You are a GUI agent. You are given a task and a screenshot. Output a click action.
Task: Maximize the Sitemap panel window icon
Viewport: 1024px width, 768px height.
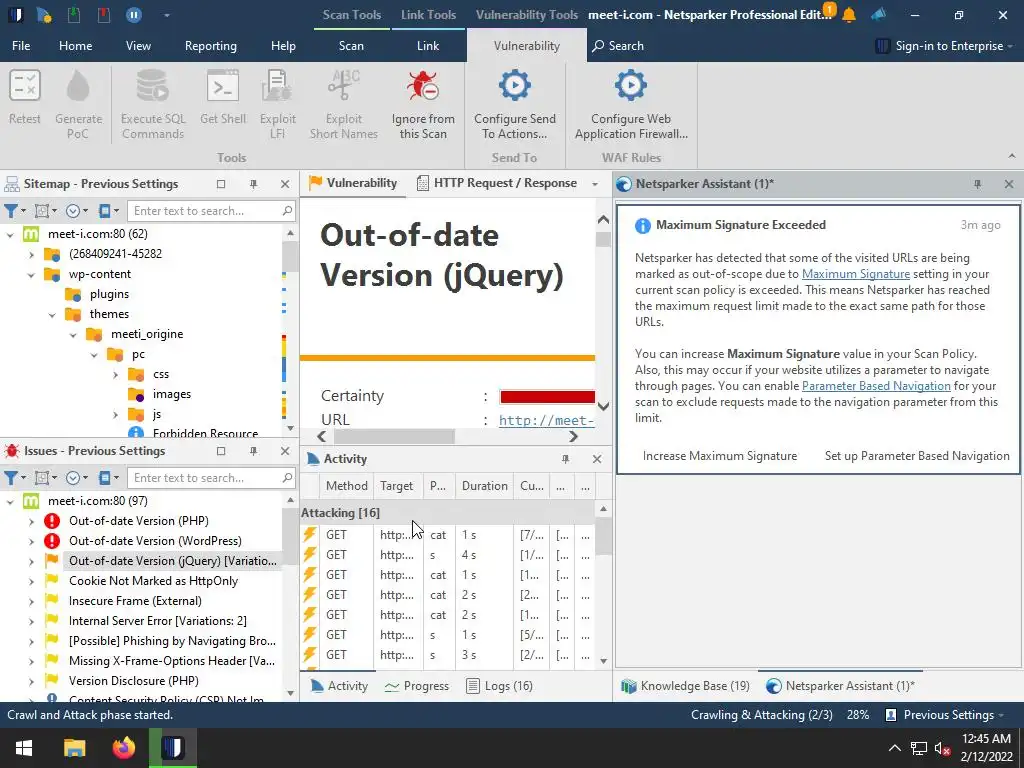tap(221, 184)
